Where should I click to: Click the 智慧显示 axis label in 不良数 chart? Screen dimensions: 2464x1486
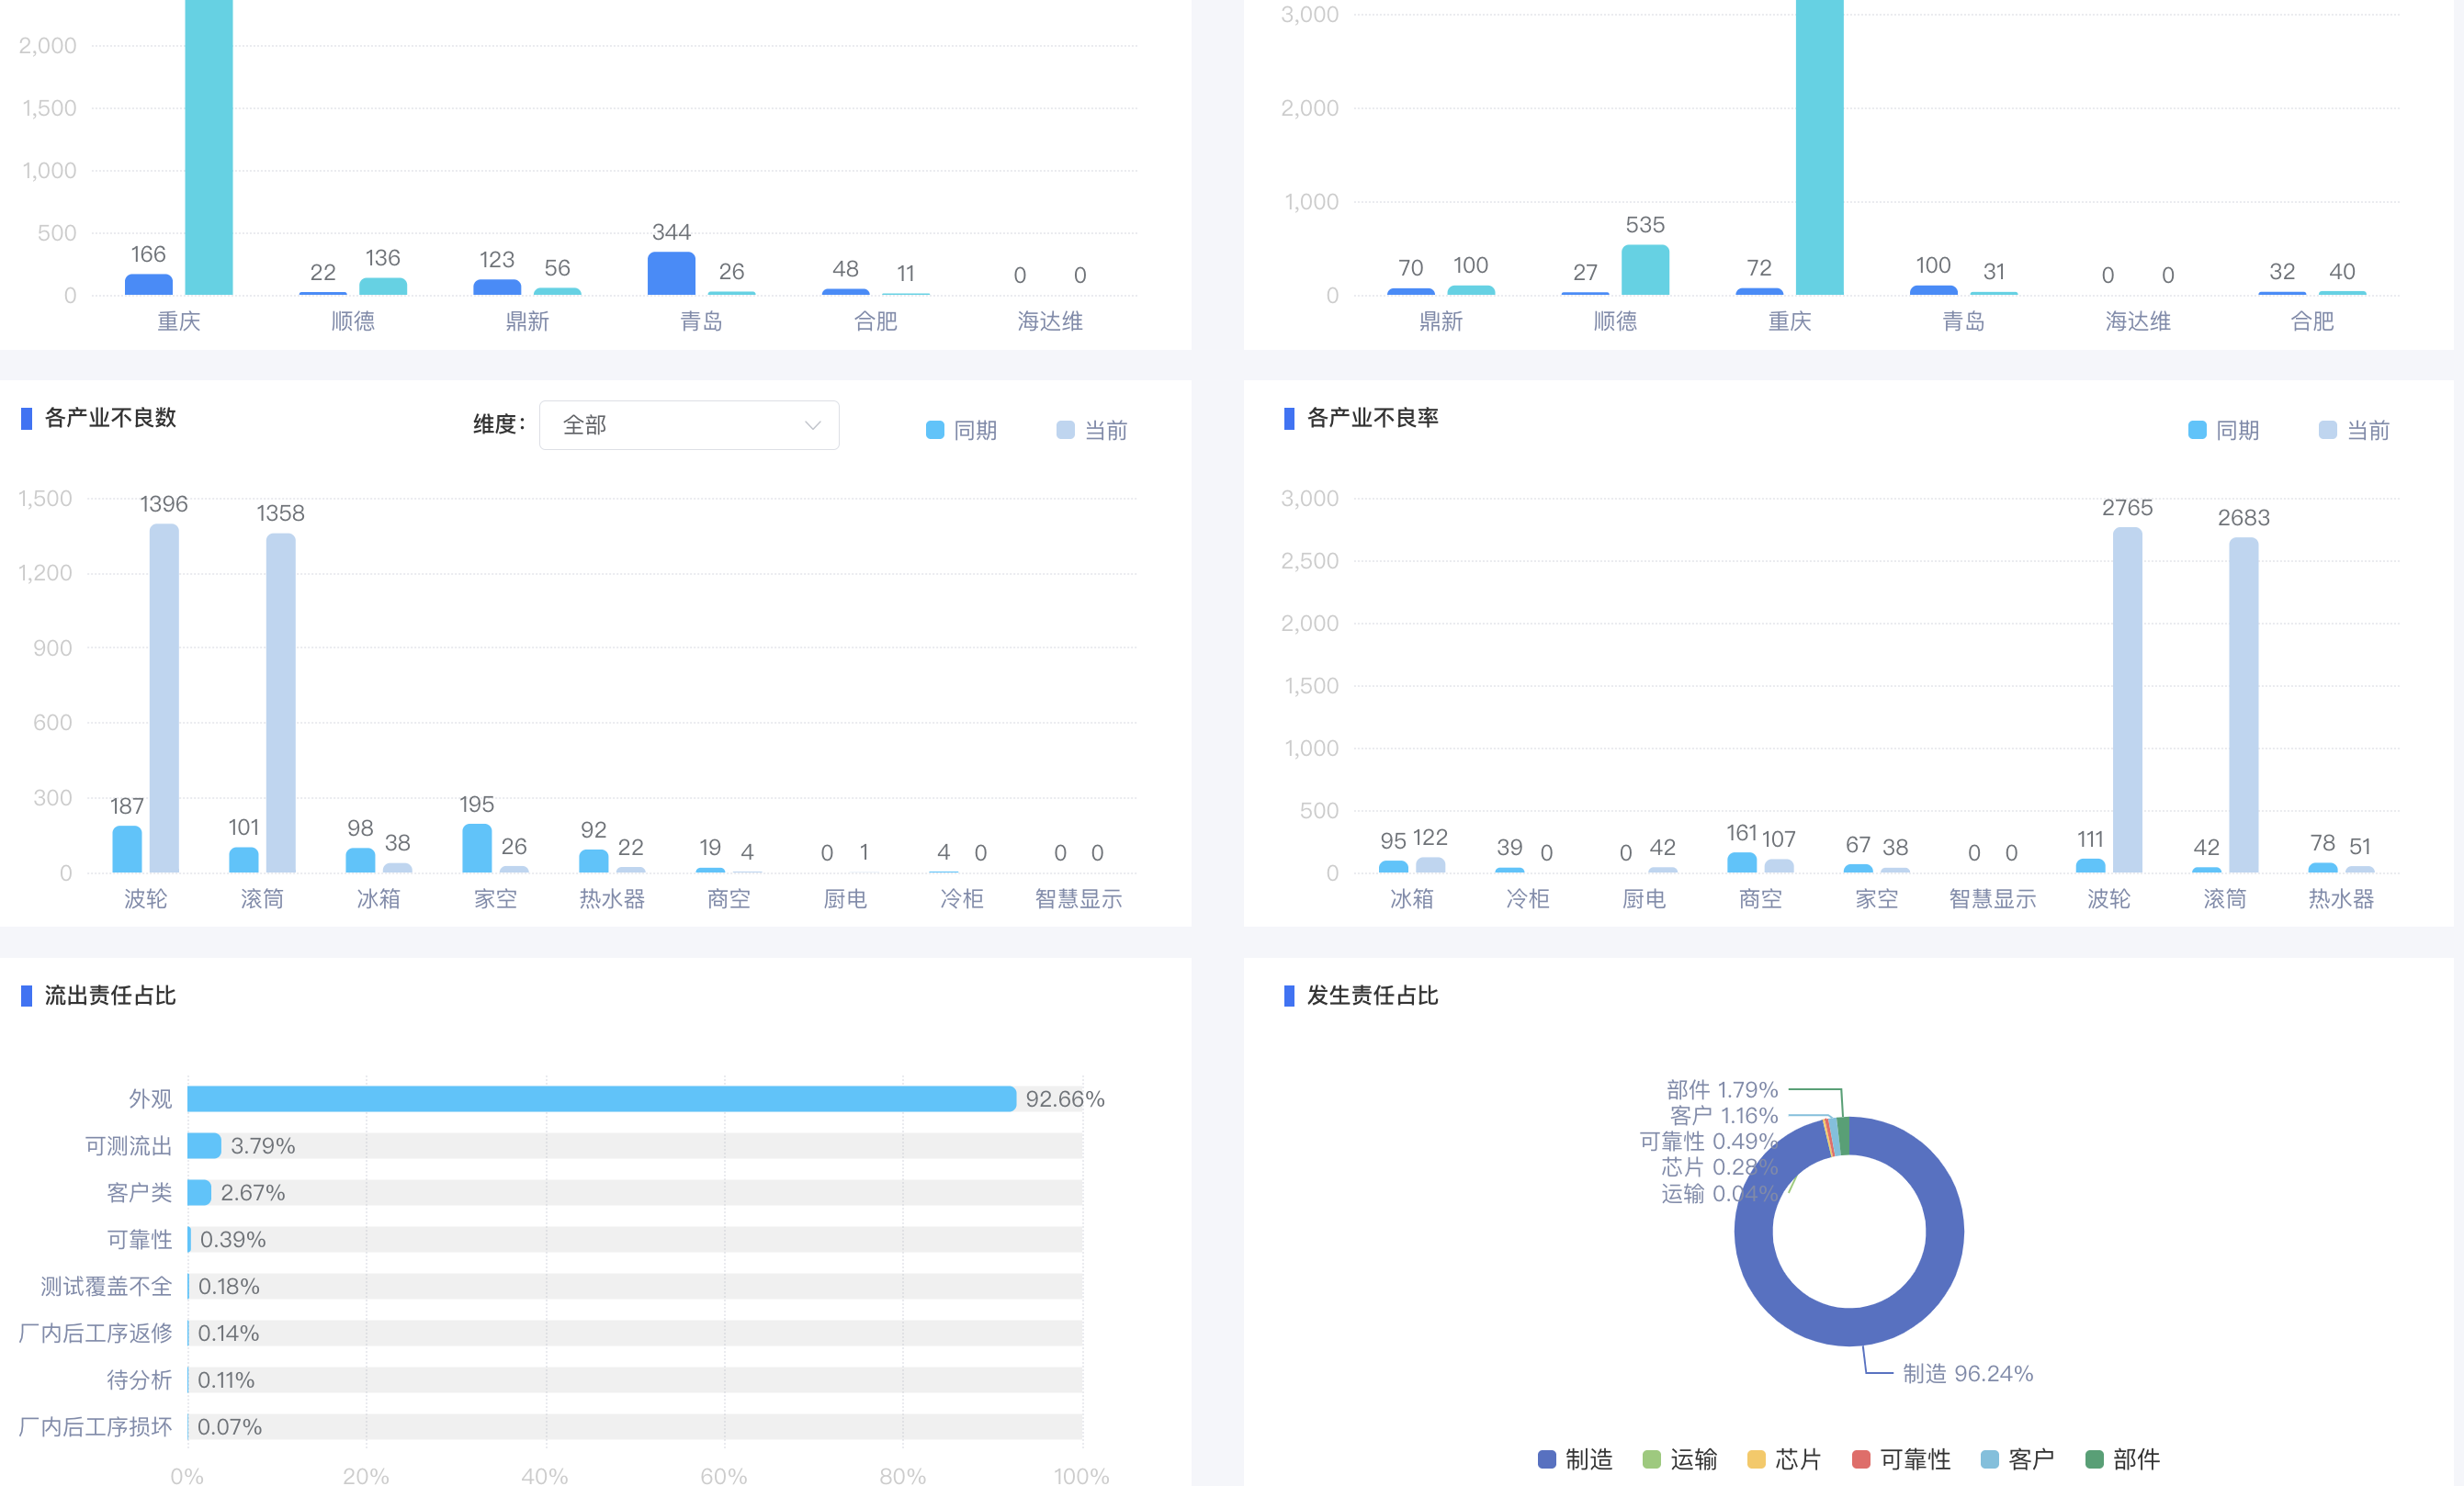[1078, 899]
